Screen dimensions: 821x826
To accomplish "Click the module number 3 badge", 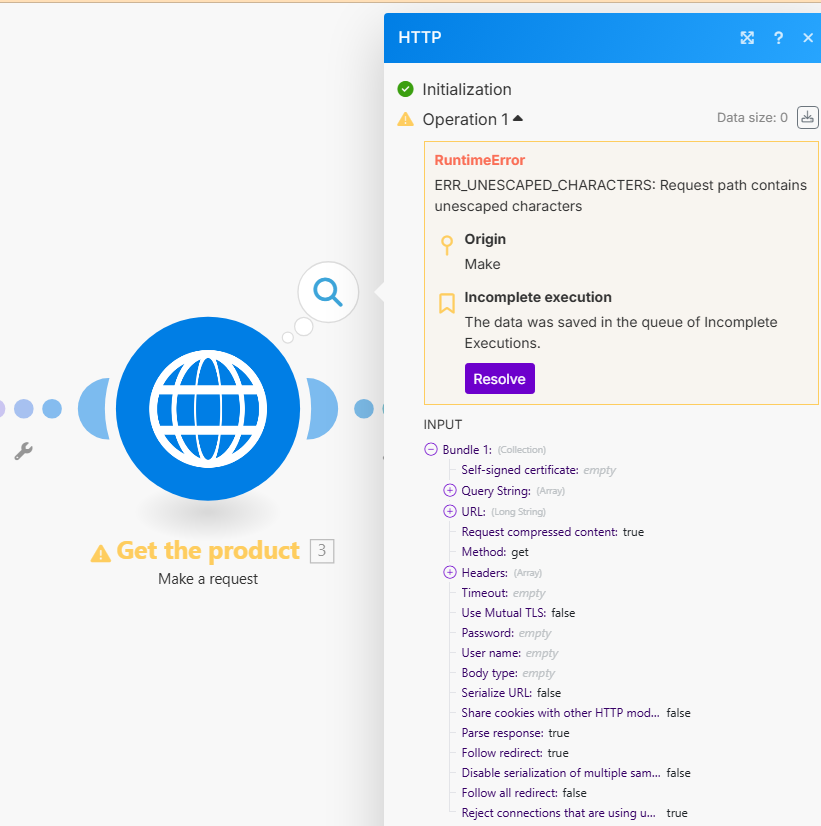I will [322, 551].
